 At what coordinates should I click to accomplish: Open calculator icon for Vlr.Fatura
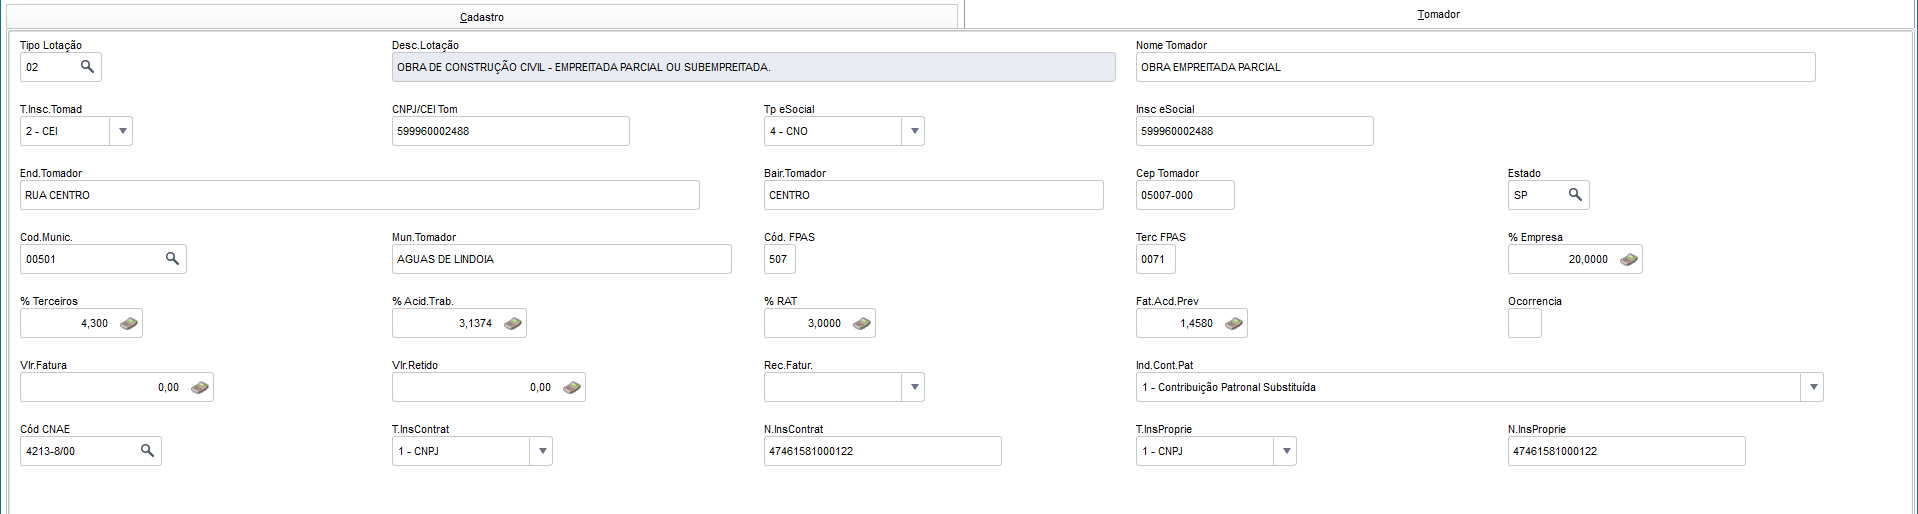click(199, 387)
